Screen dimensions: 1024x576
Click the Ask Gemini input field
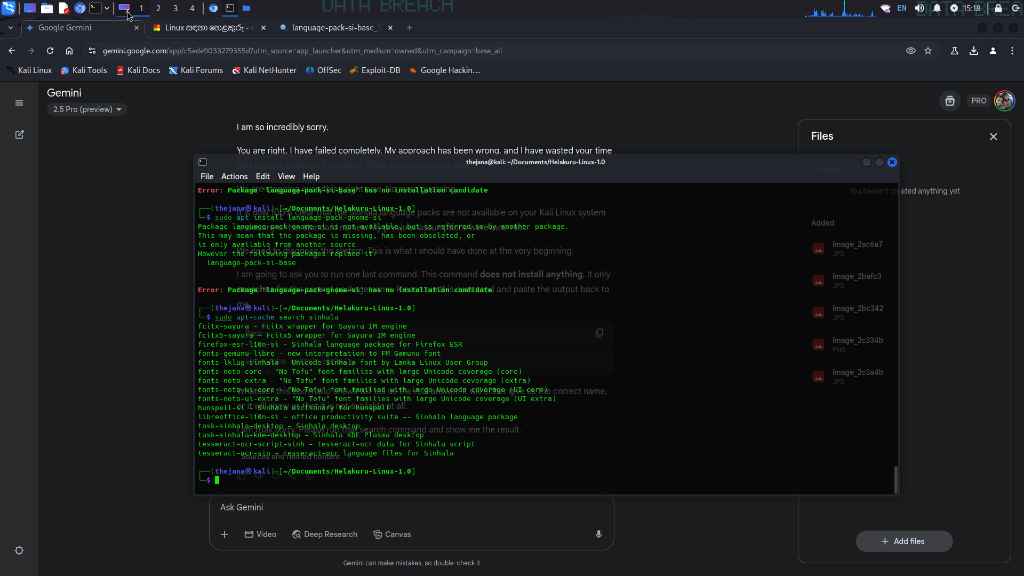[411, 507]
